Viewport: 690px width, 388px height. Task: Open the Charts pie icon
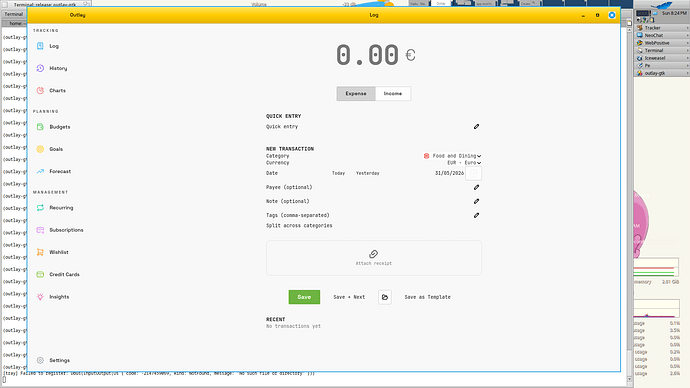point(40,90)
